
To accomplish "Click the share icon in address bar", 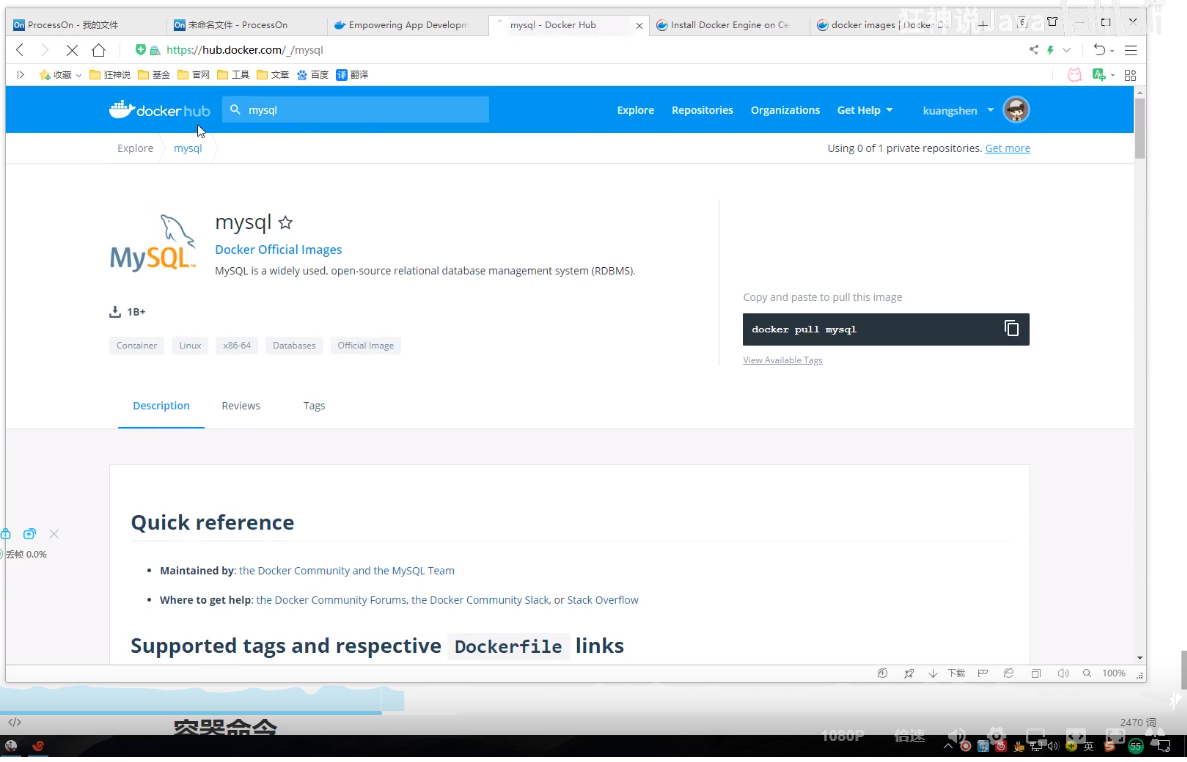I will click(1033, 50).
